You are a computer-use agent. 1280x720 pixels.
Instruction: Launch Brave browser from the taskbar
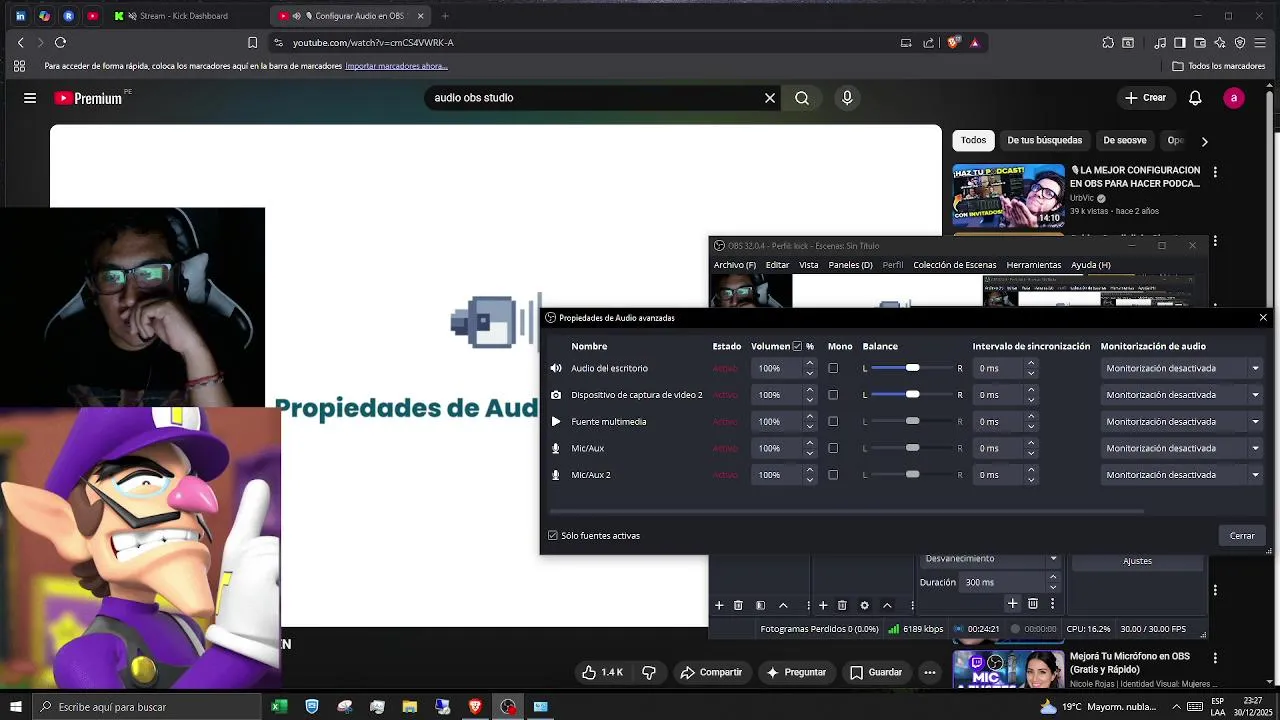click(x=475, y=707)
